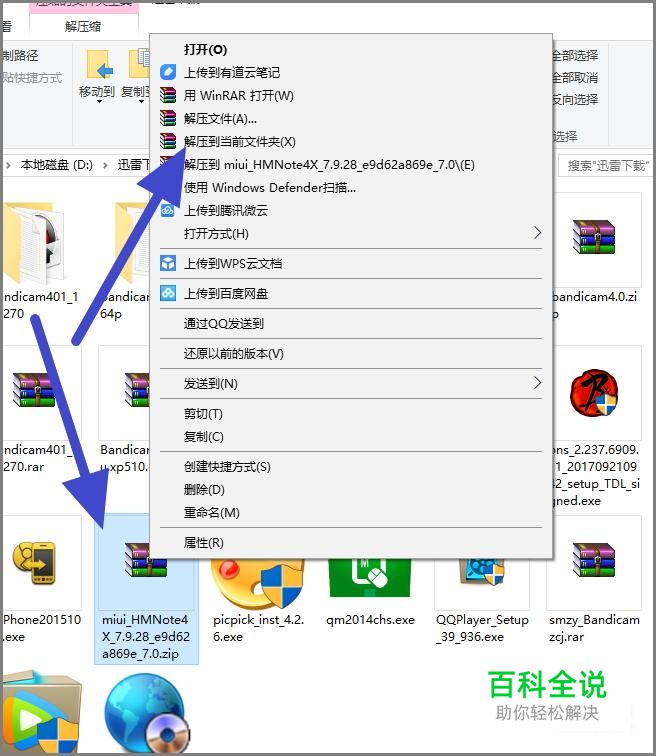Expand chevron after 本地磁盘 (D:) breadcrumb

(x=105, y=165)
